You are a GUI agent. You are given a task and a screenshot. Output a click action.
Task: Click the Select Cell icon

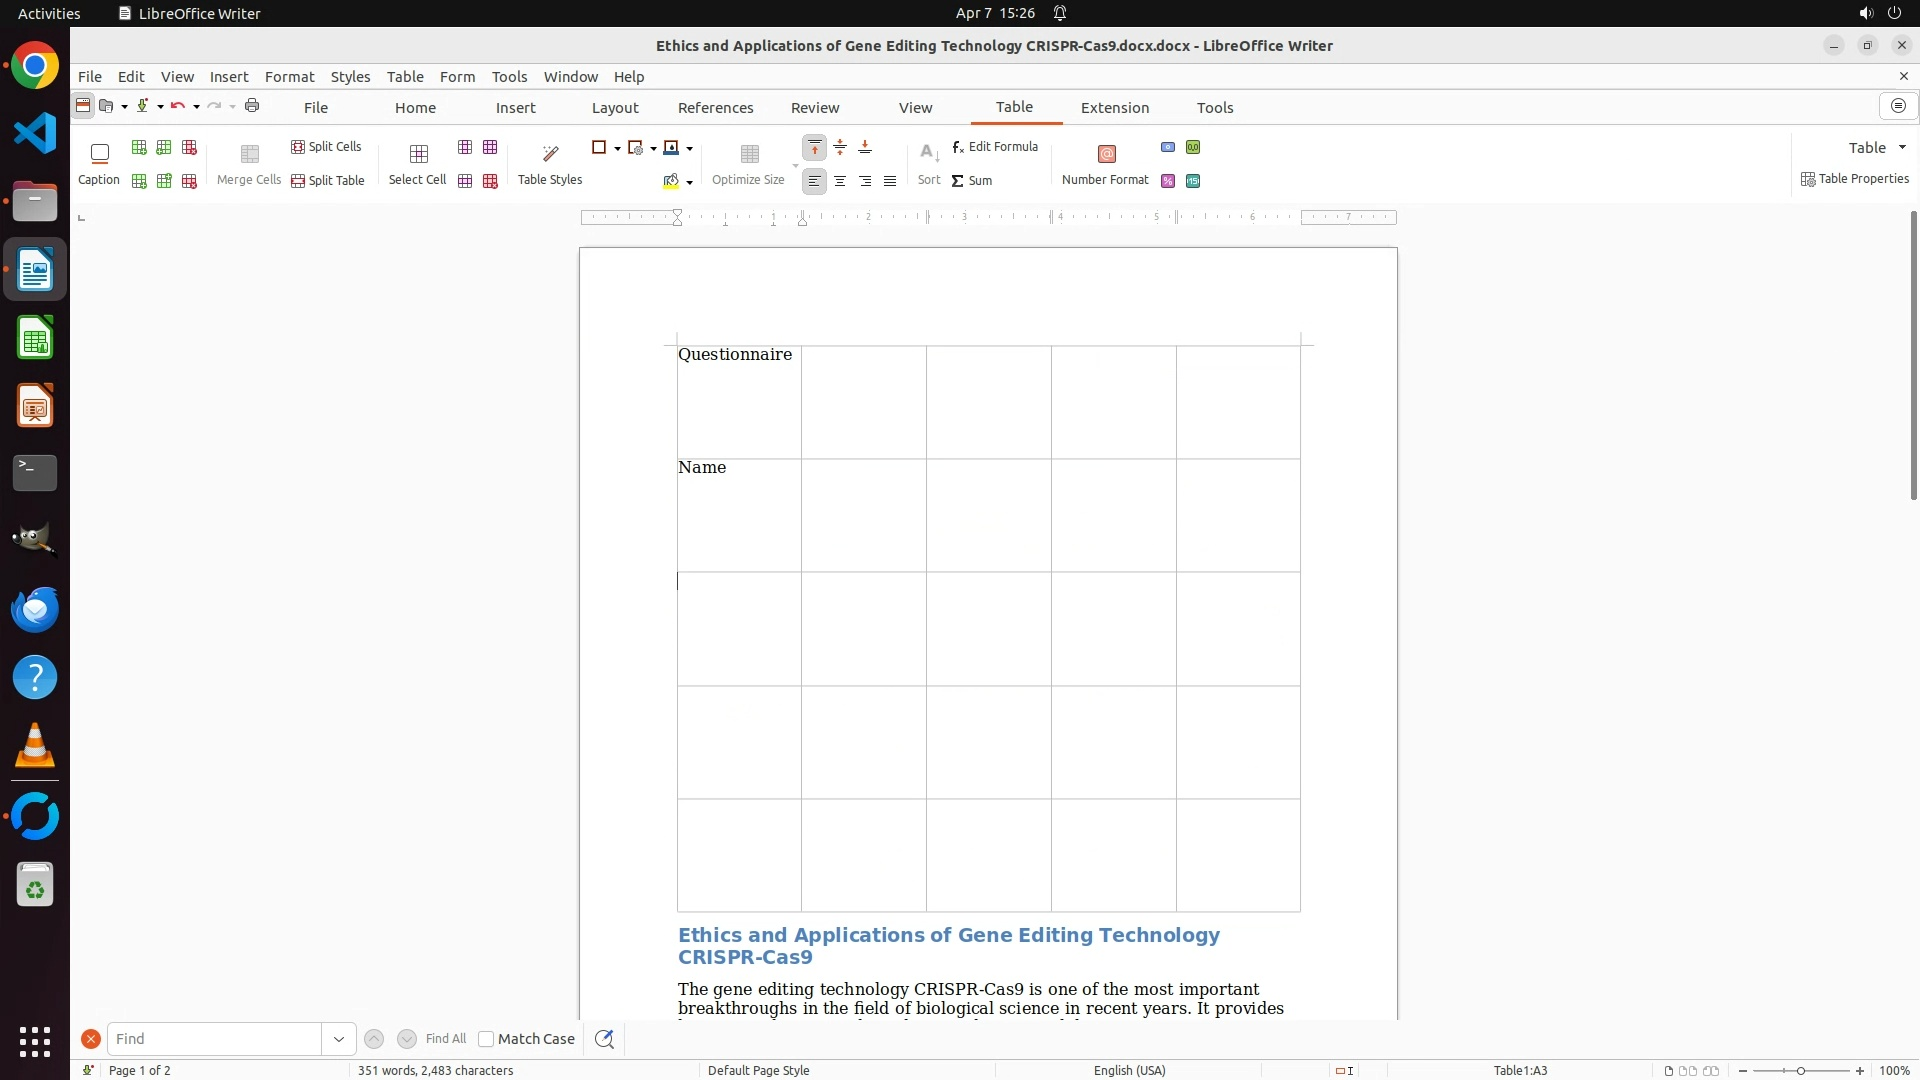pos(418,154)
